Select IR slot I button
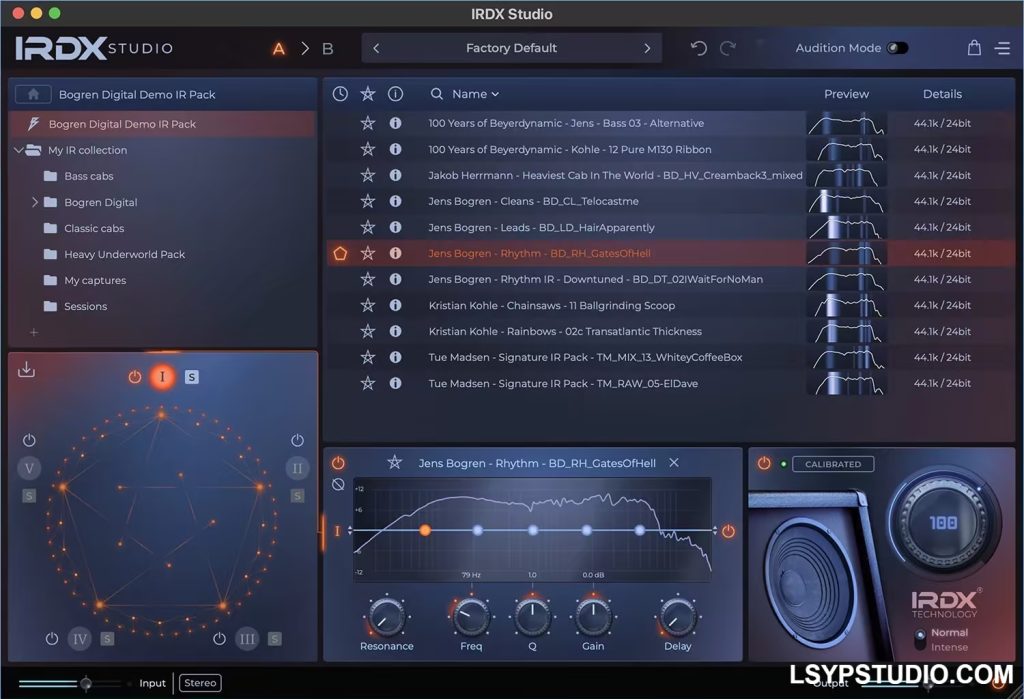This screenshot has height=699, width=1024. click(162, 377)
